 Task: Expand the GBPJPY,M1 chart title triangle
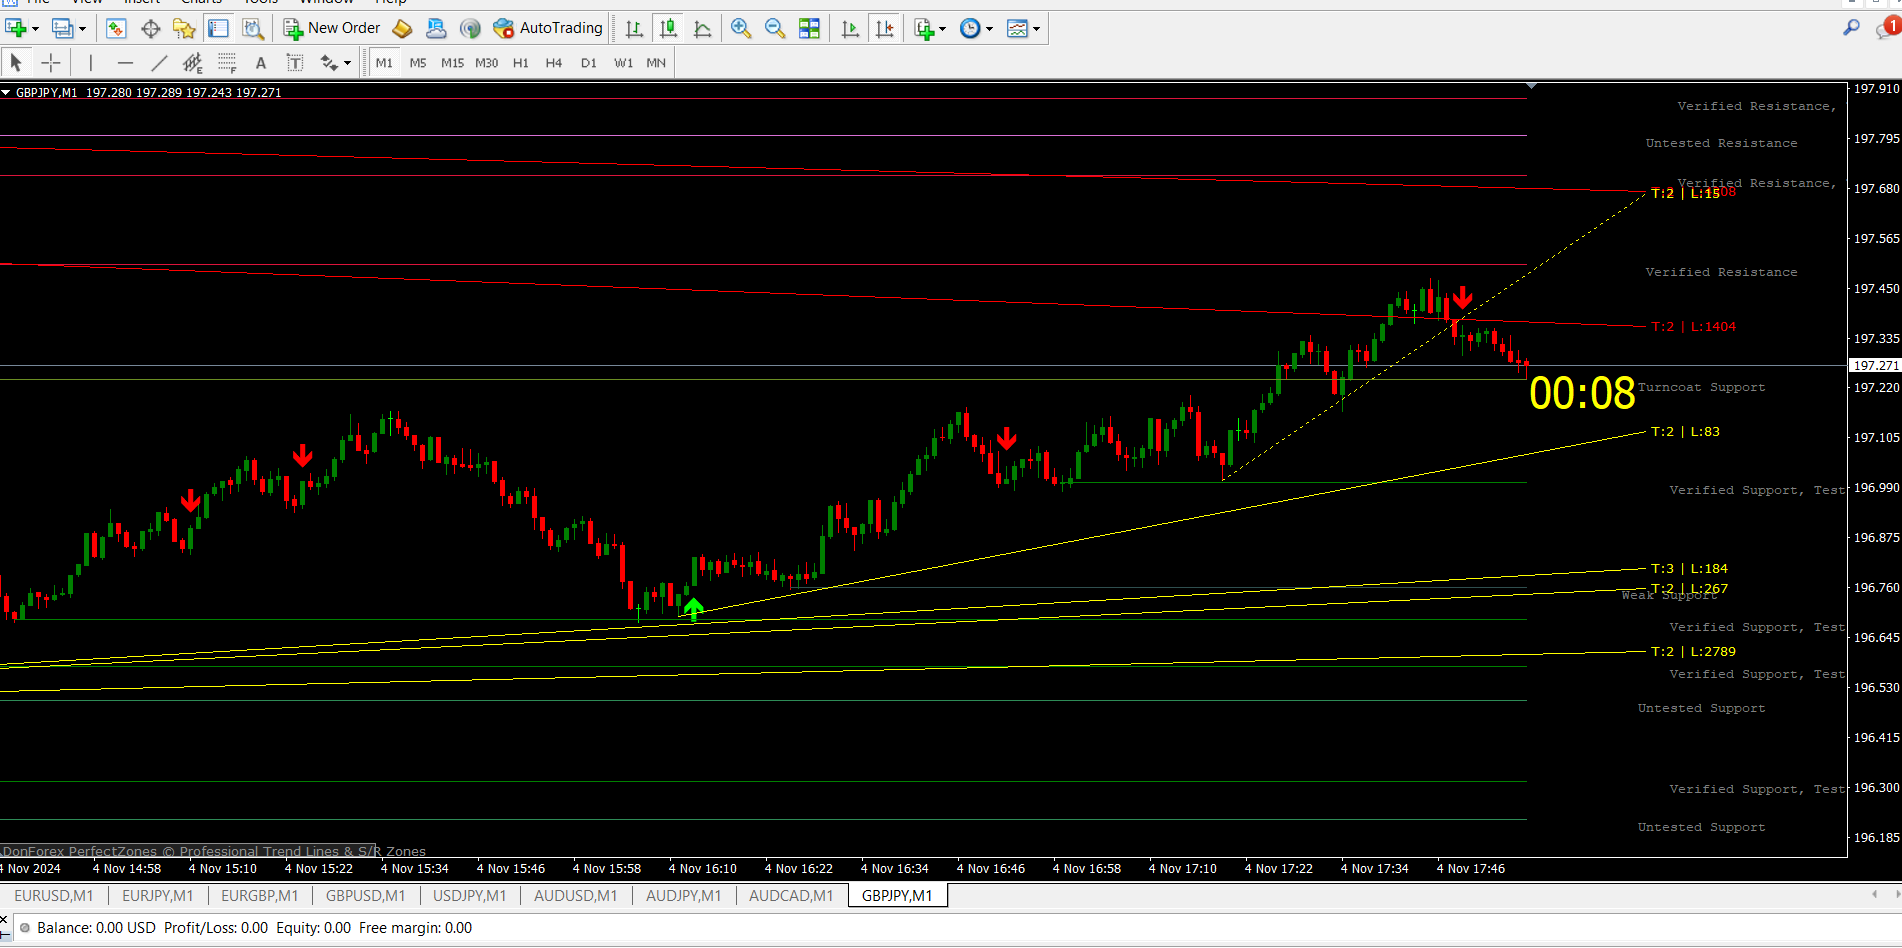pos(6,92)
